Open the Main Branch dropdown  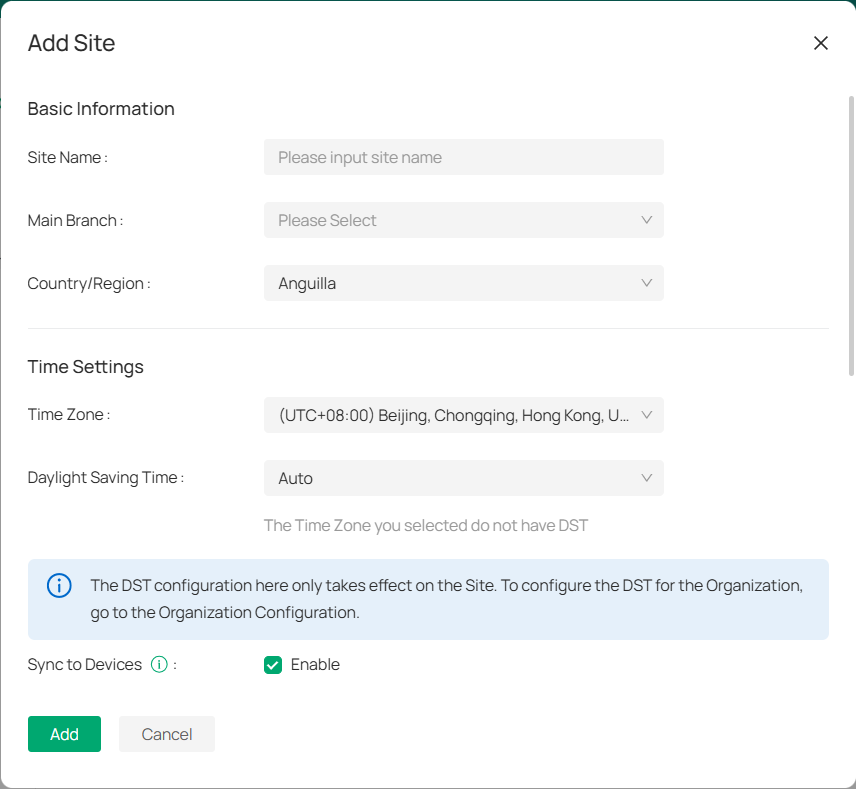(463, 220)
